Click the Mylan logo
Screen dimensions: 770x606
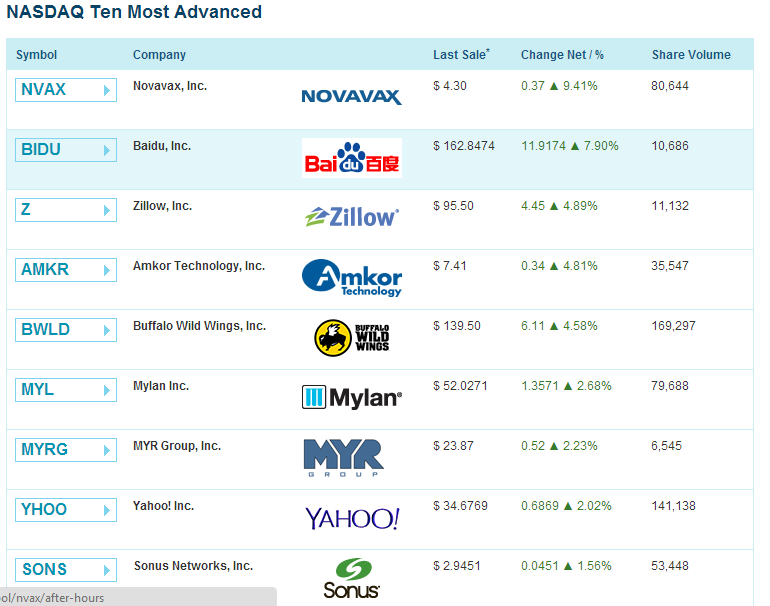point(352,398)
